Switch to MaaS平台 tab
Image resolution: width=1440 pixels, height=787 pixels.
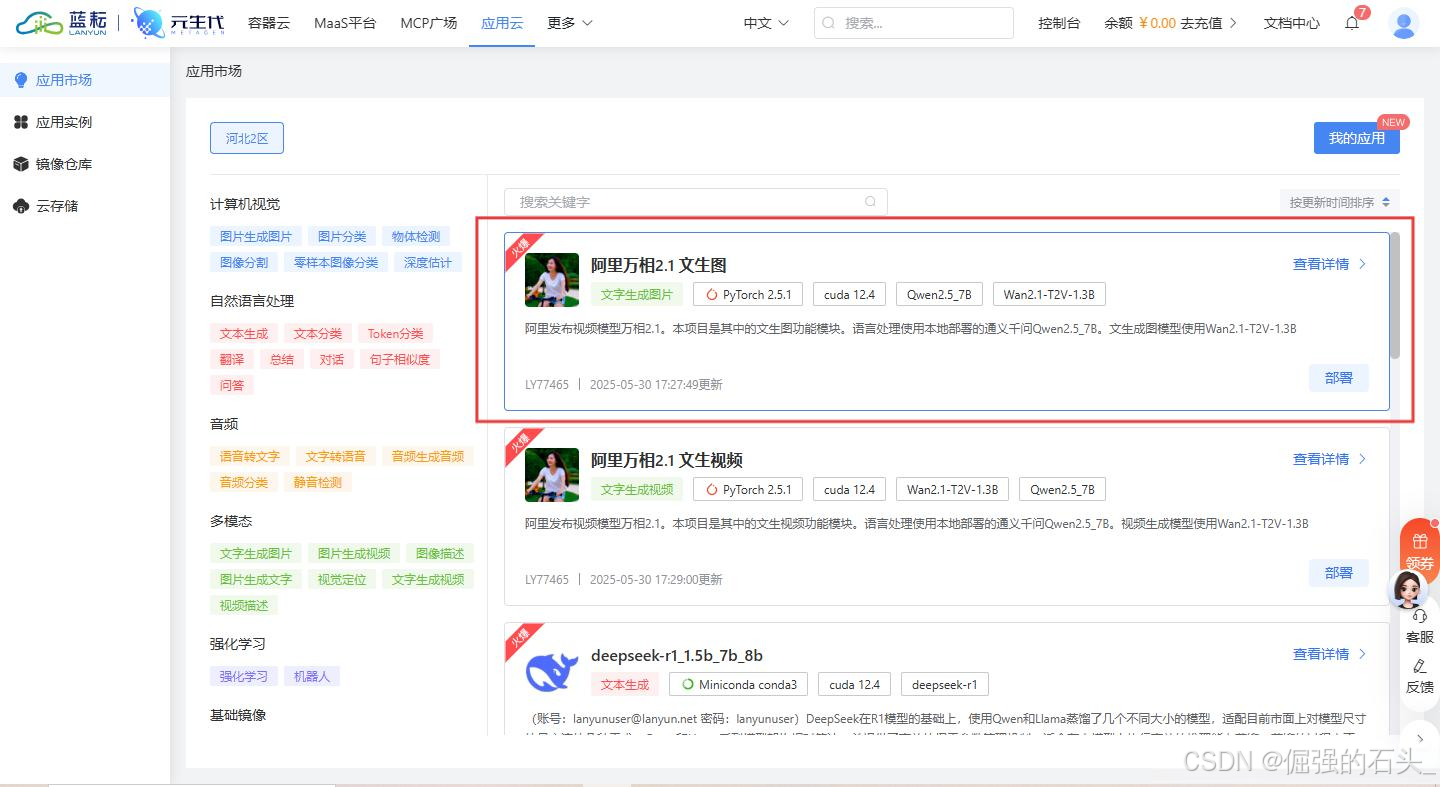tap(345, 23)
